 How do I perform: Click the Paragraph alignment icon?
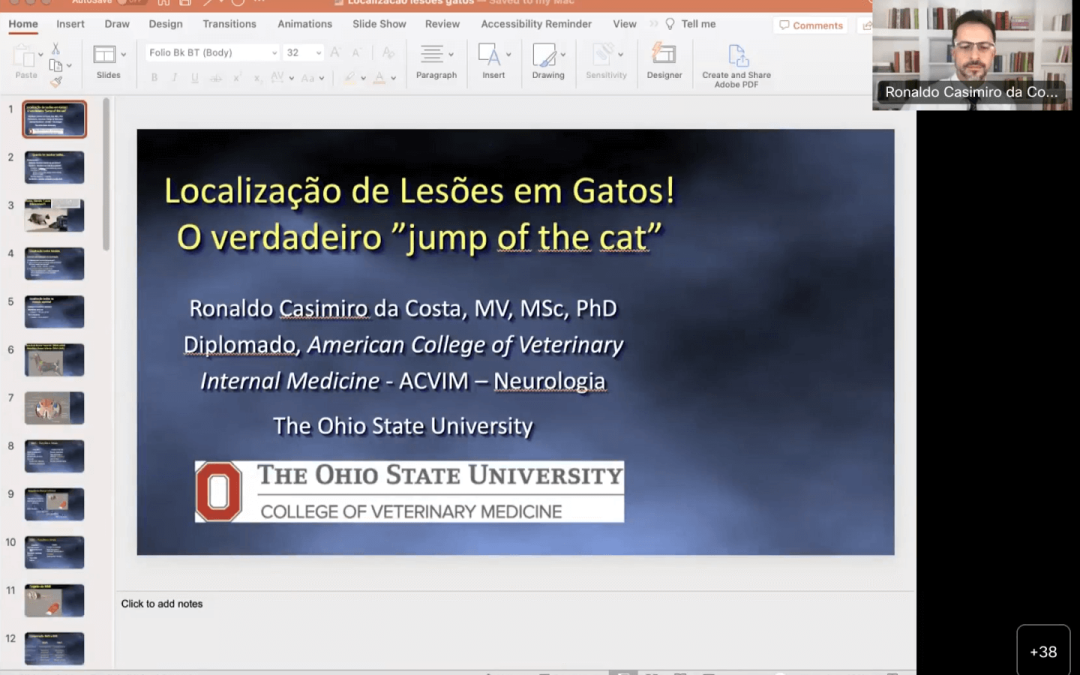(432, 54)
